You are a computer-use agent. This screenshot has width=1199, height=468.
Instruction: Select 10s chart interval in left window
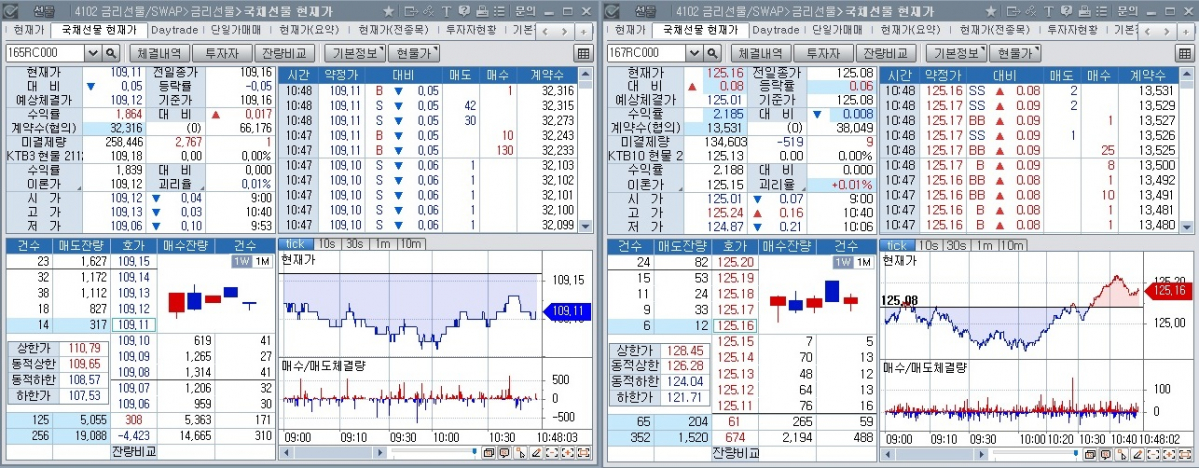click(327, 245)
